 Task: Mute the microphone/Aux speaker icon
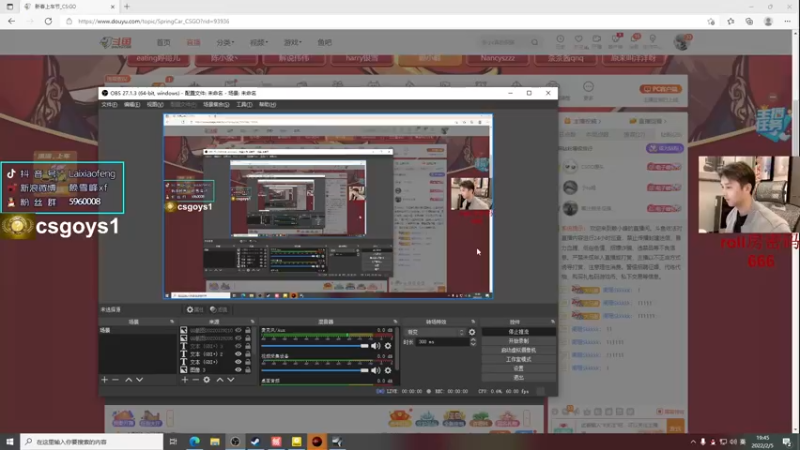376,346
